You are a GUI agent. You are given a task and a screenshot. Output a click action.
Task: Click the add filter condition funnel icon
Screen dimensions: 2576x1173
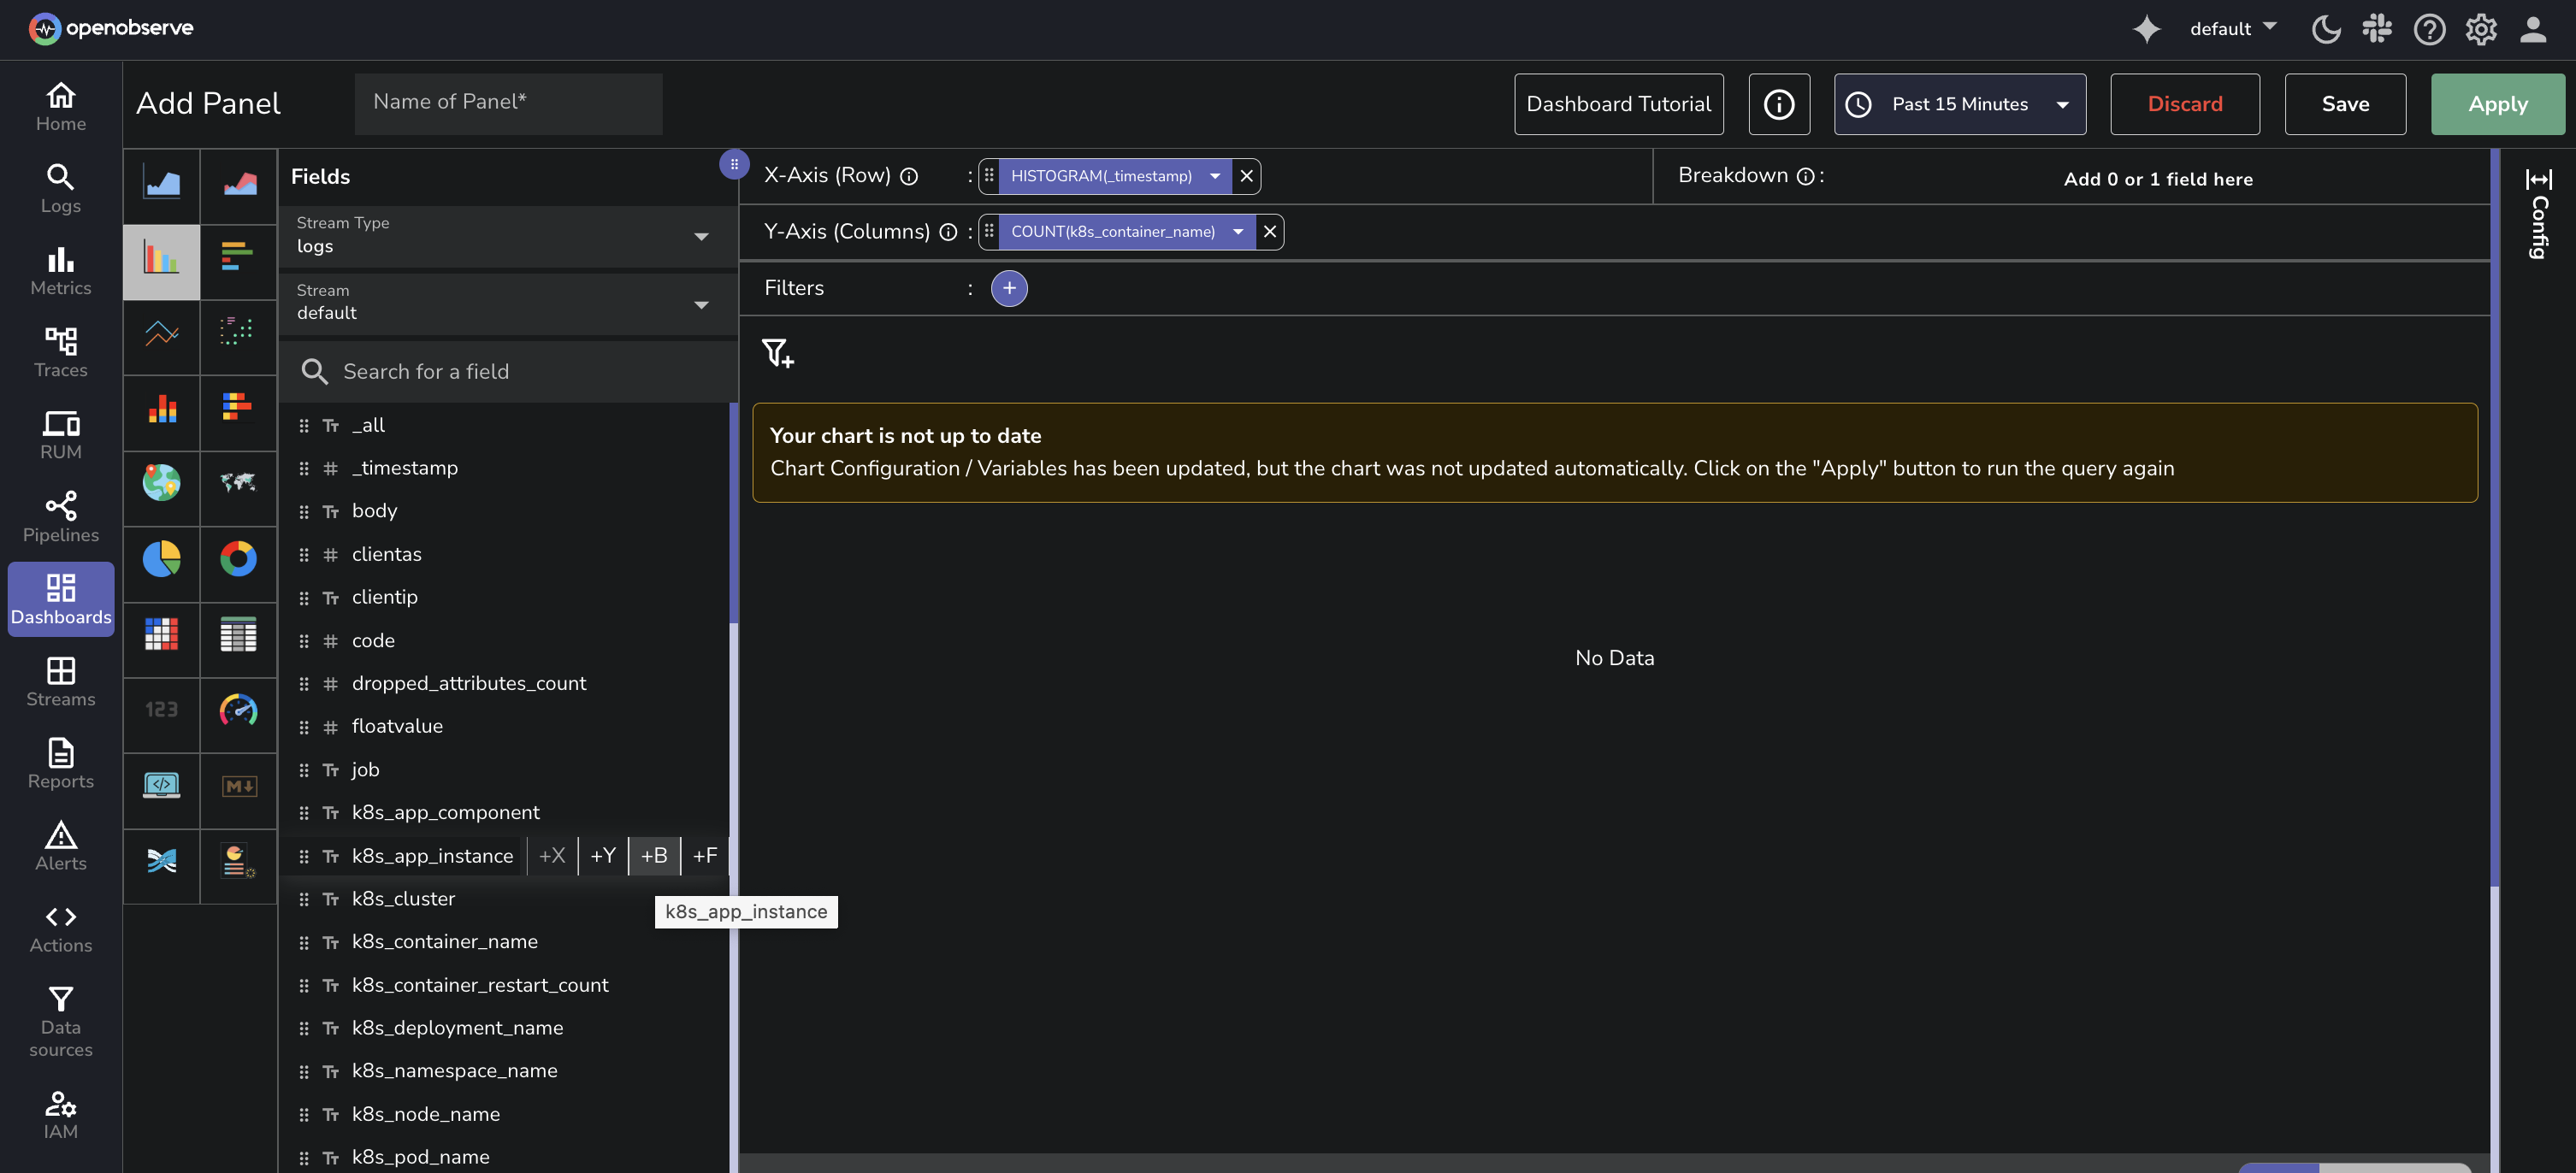click(x=777, y=353)
